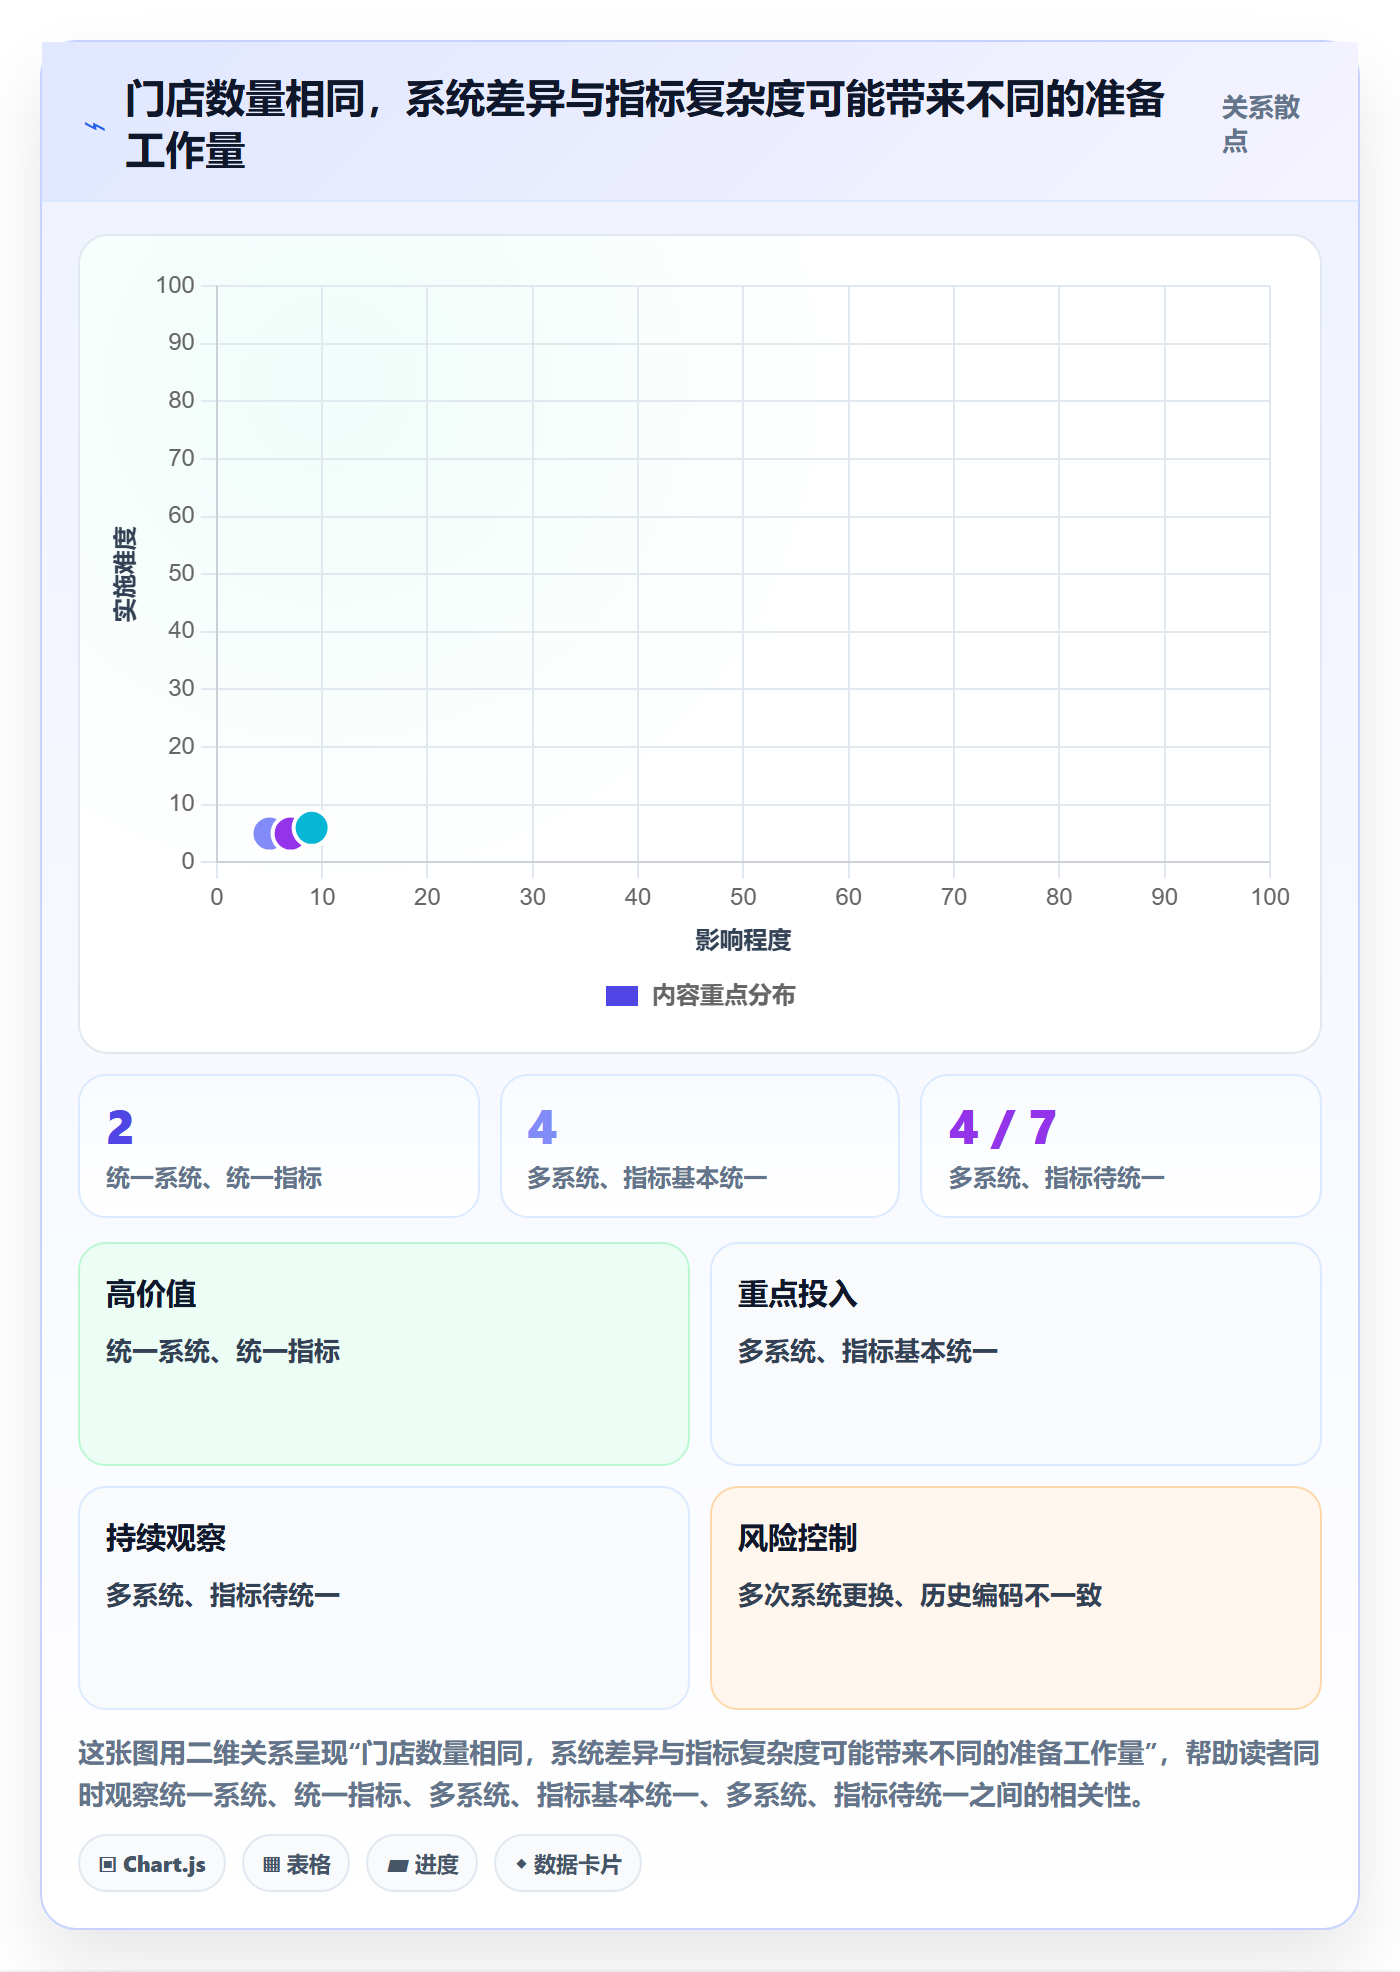The height and width of the screenshot is (1972, 1400).
Task: Open the 风险控制 quadrant card
Action: coord(1016,1598)
